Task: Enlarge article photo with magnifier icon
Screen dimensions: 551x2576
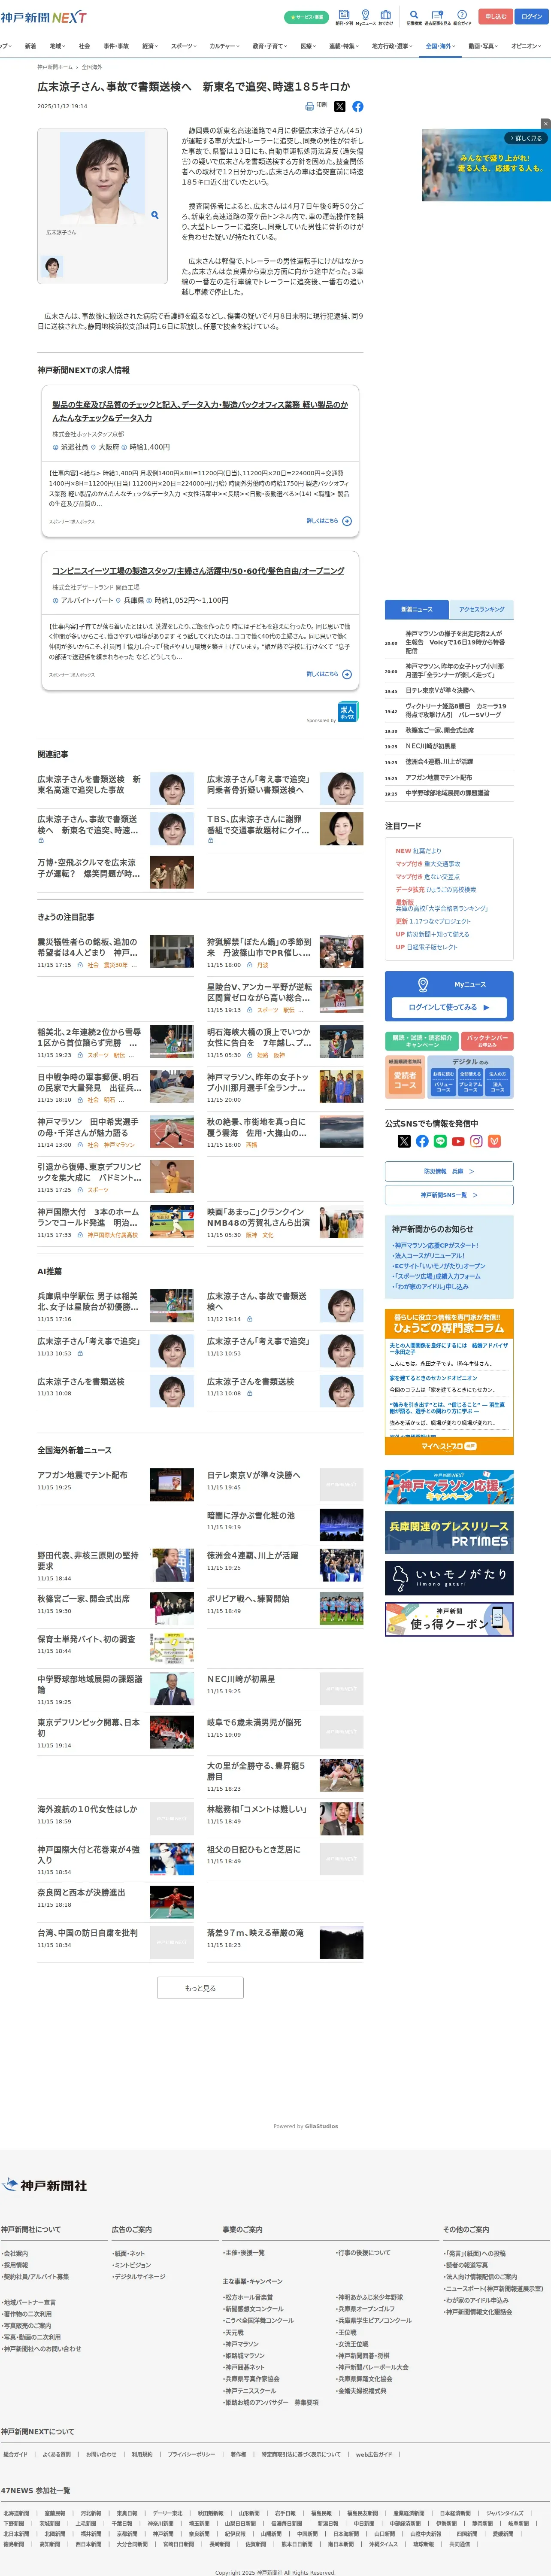Action: pos(154,215)
